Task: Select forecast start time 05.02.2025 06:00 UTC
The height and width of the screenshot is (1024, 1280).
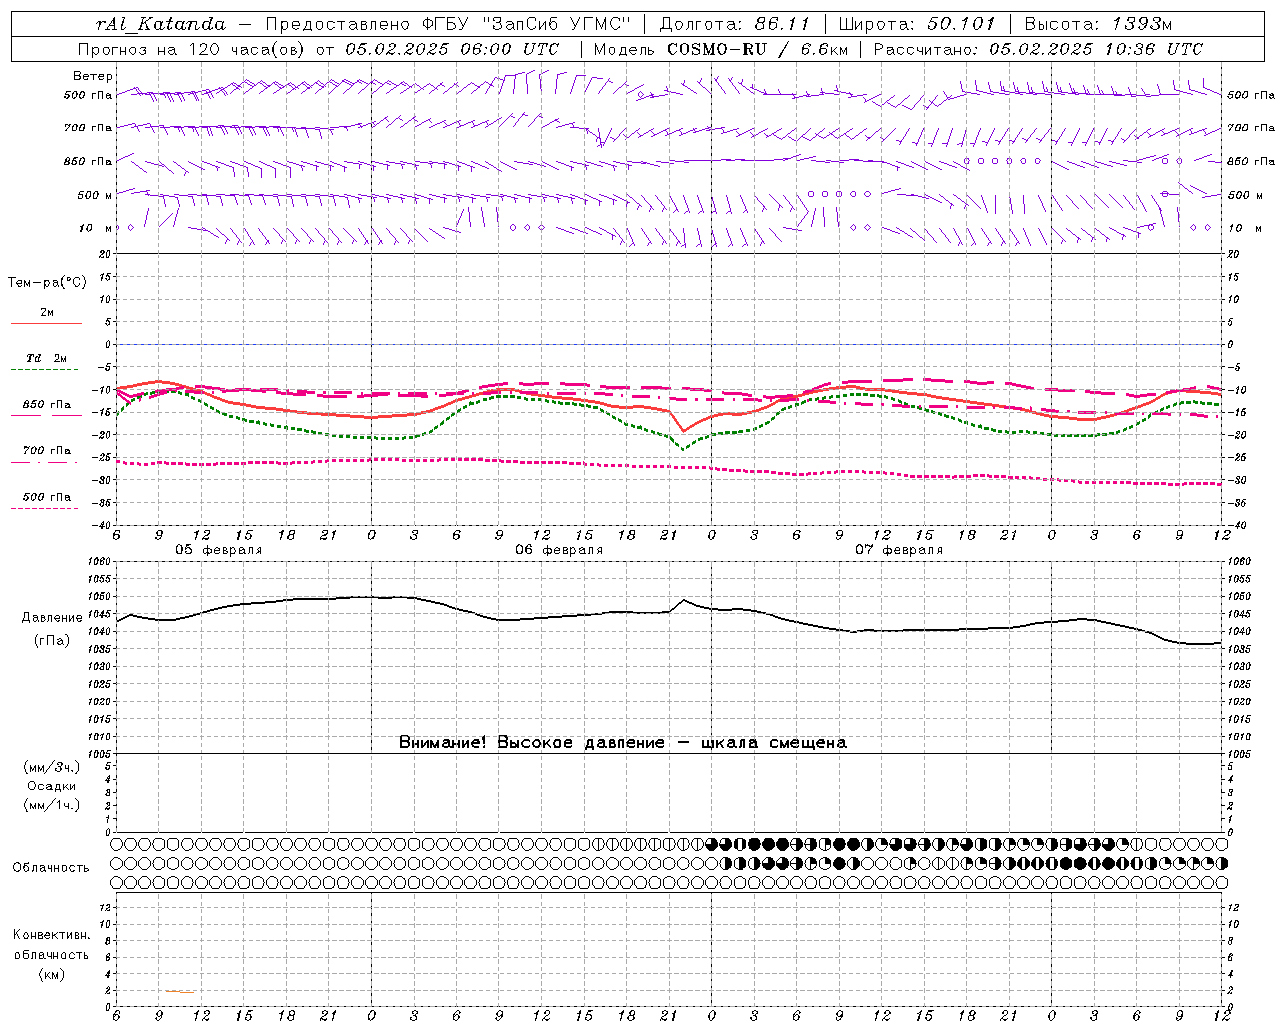Action: [x=452, y=49]
